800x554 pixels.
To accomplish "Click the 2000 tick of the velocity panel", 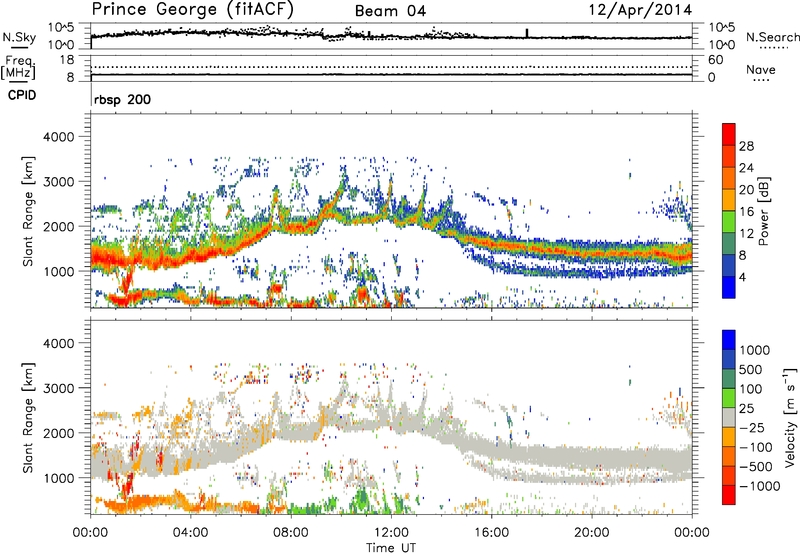I will pyautogui.click(x=58, y=433).
